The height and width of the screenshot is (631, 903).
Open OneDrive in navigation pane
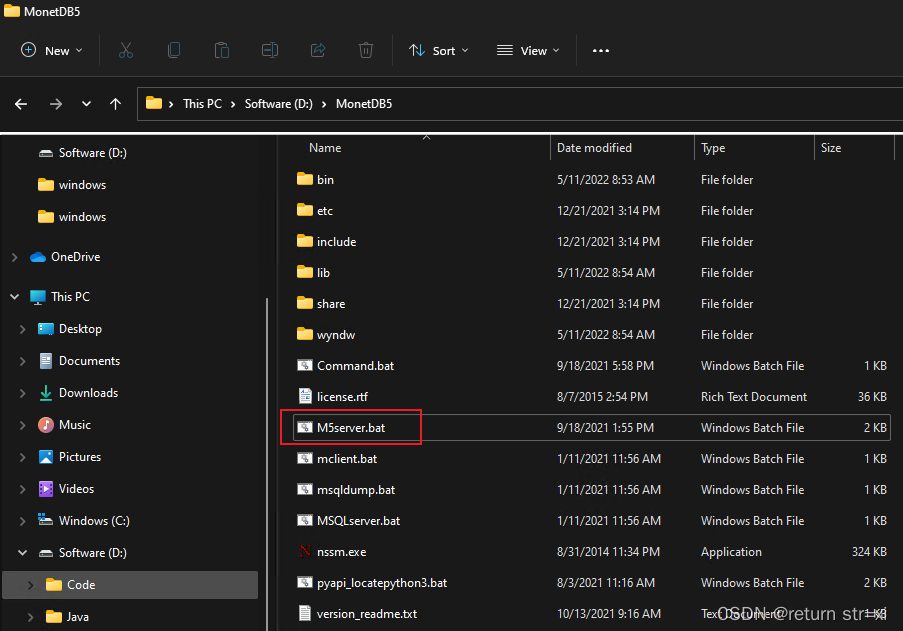pyautogui.click(x=75, y=257)
